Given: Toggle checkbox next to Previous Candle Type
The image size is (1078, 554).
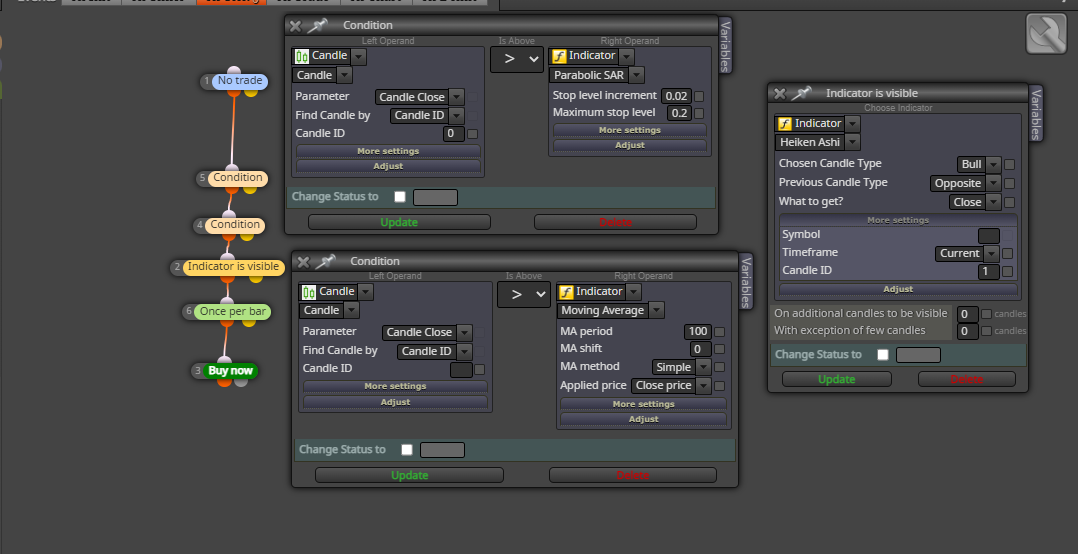Looking at the screenshot, I should coord(1009,184).
